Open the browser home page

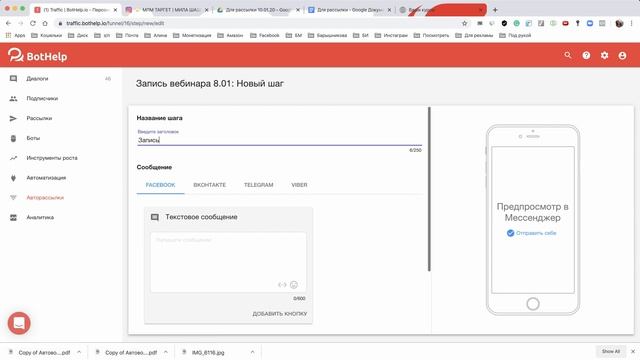coord(45,23)
